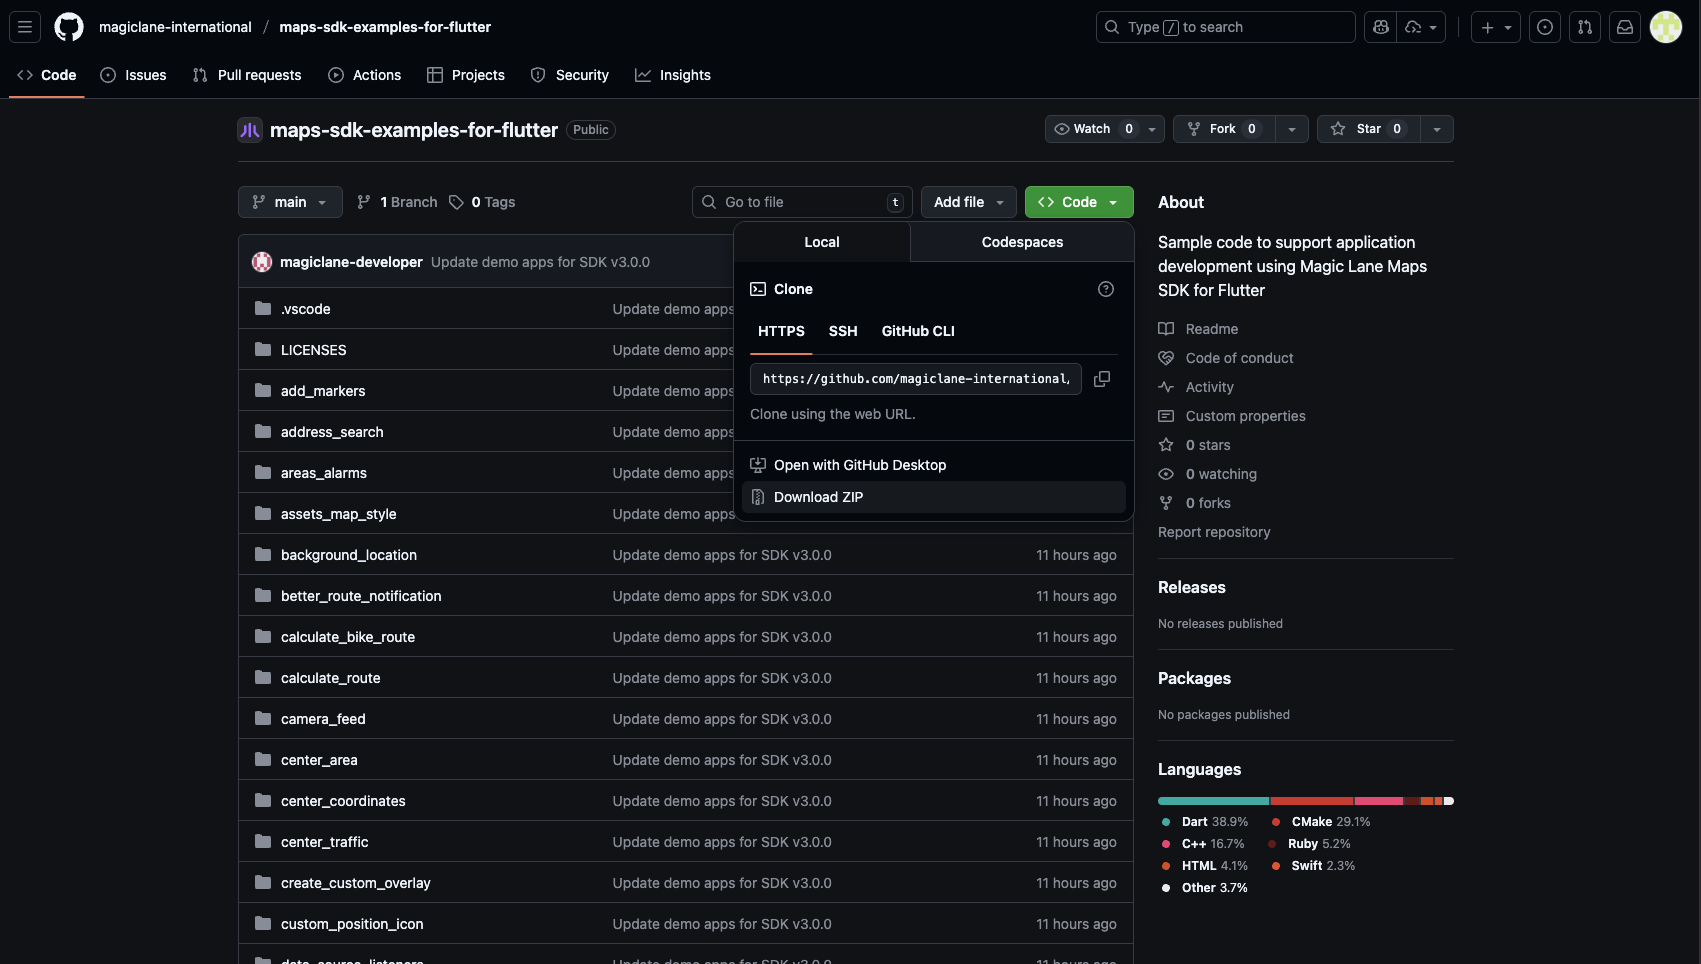Expand the Fork options dropdown arrow
This screenshot has height=964, width=1701.
pos(1292,129)
